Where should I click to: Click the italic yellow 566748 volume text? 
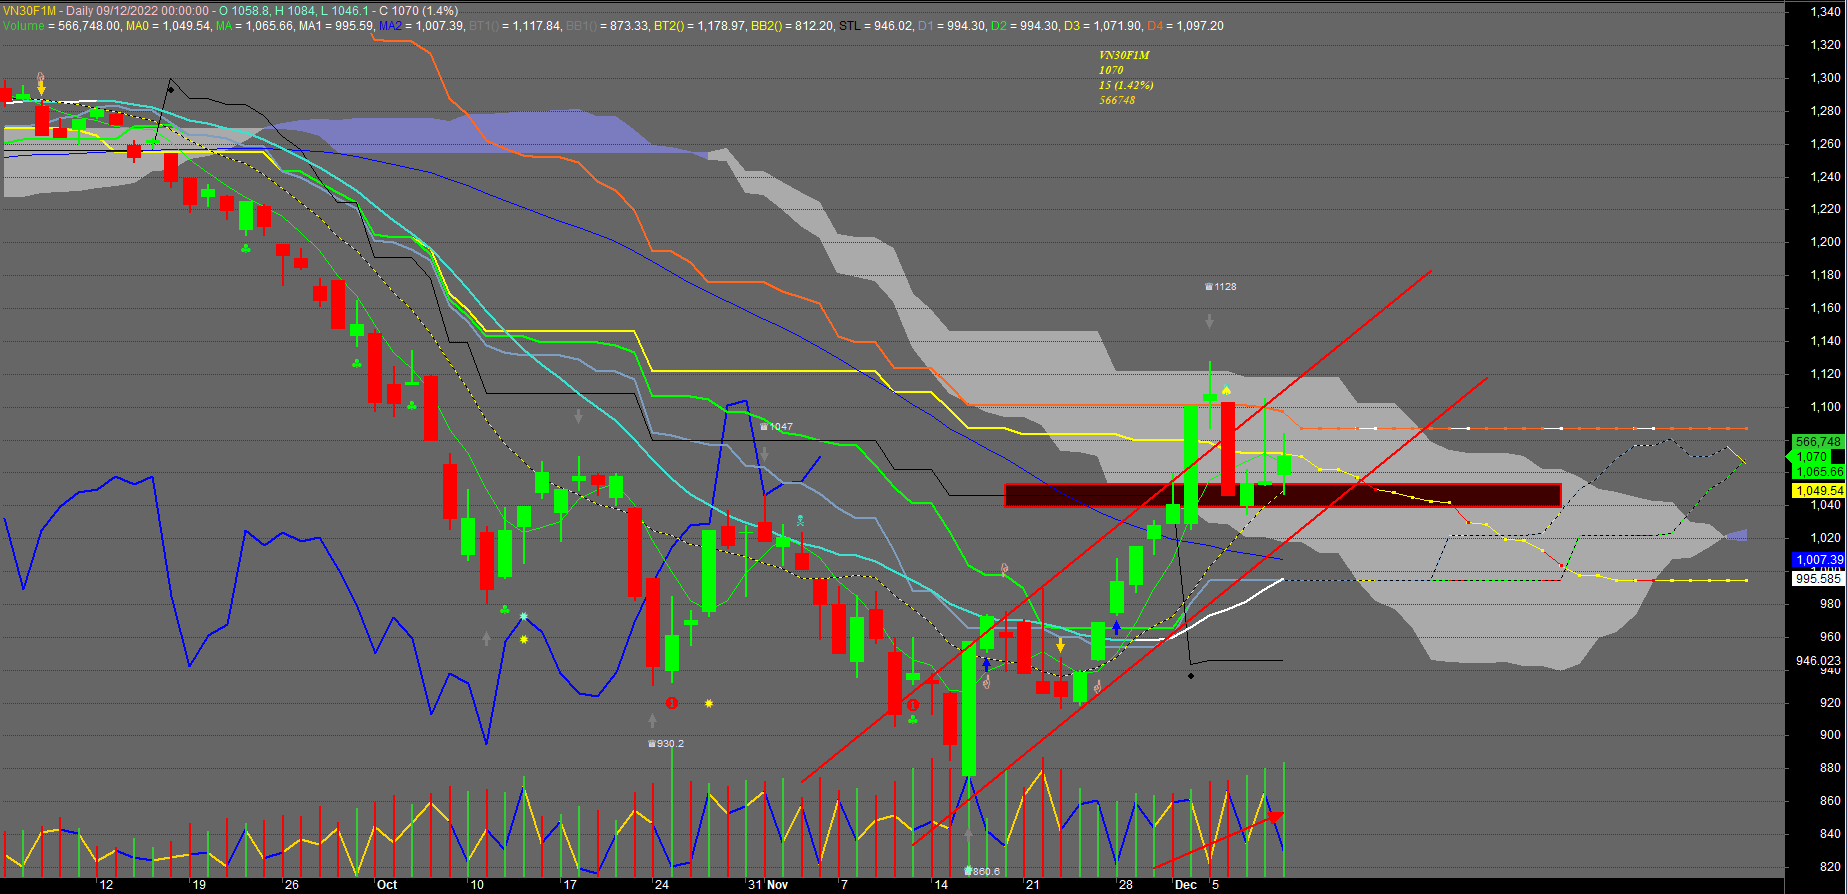(x=1117, y=100)
